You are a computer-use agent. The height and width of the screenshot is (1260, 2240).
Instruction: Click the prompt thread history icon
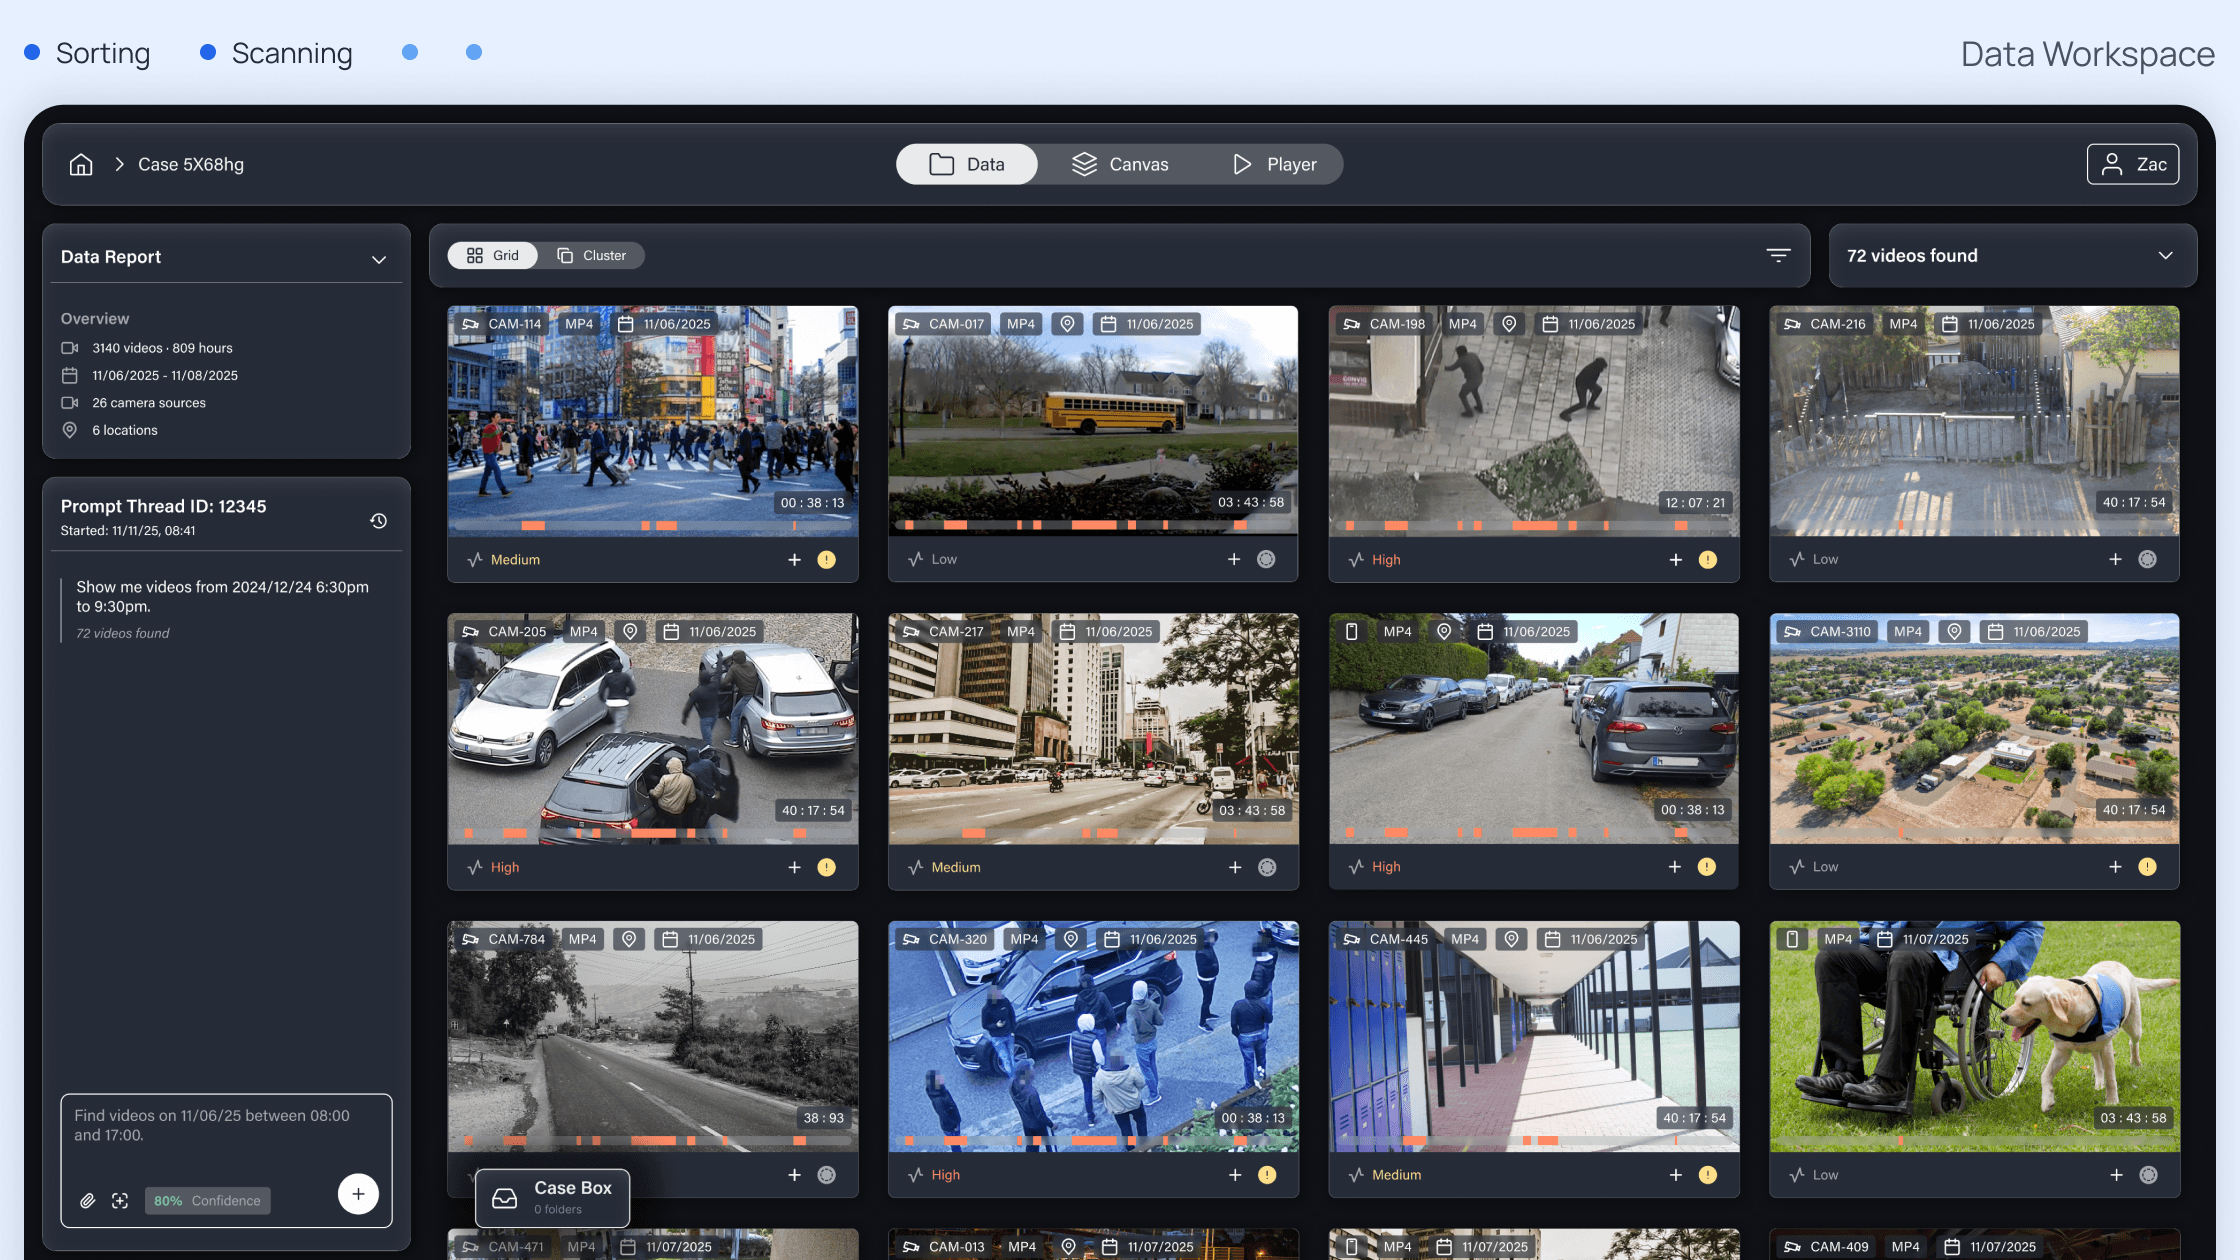pos(378,521)
